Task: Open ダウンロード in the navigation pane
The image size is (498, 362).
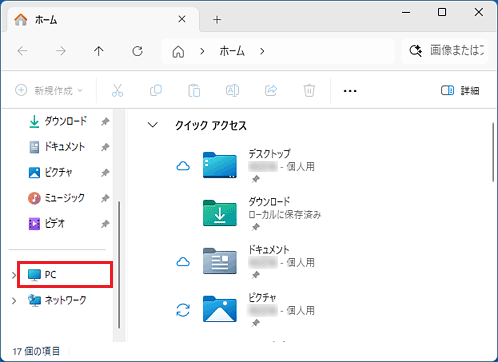Action: (65, 121)
